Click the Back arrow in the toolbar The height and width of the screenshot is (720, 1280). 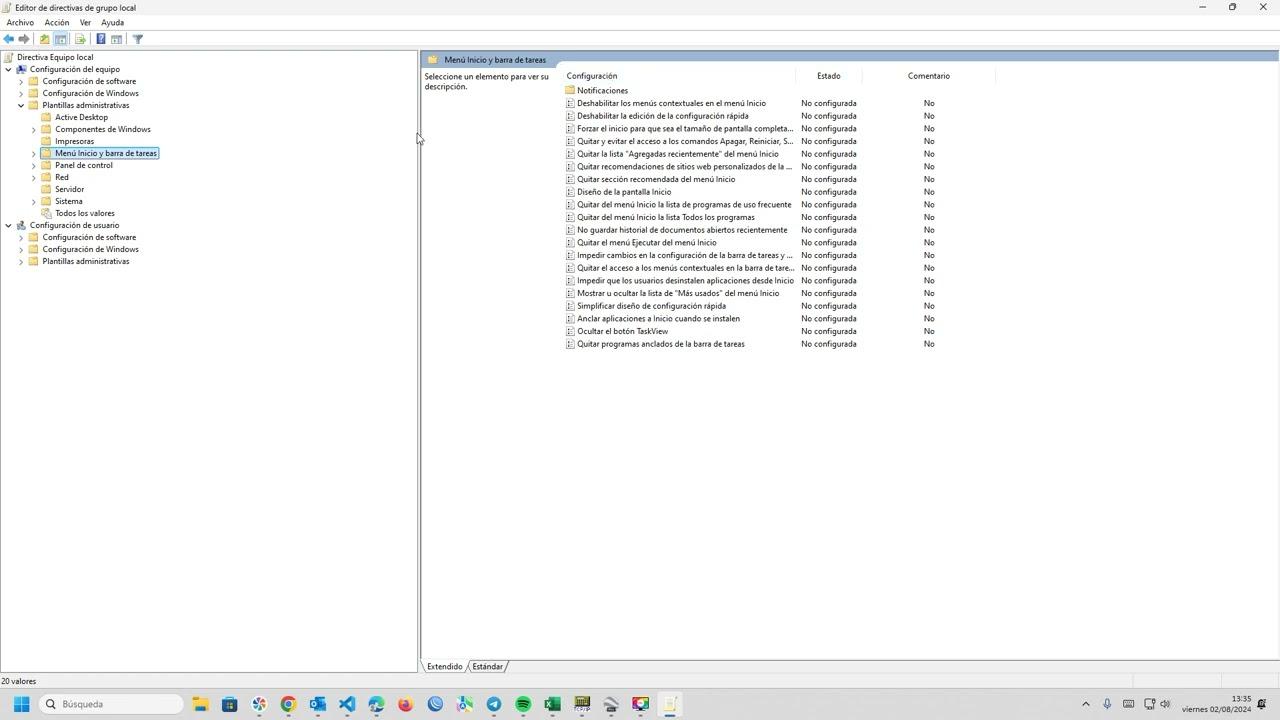pos(9,39)
